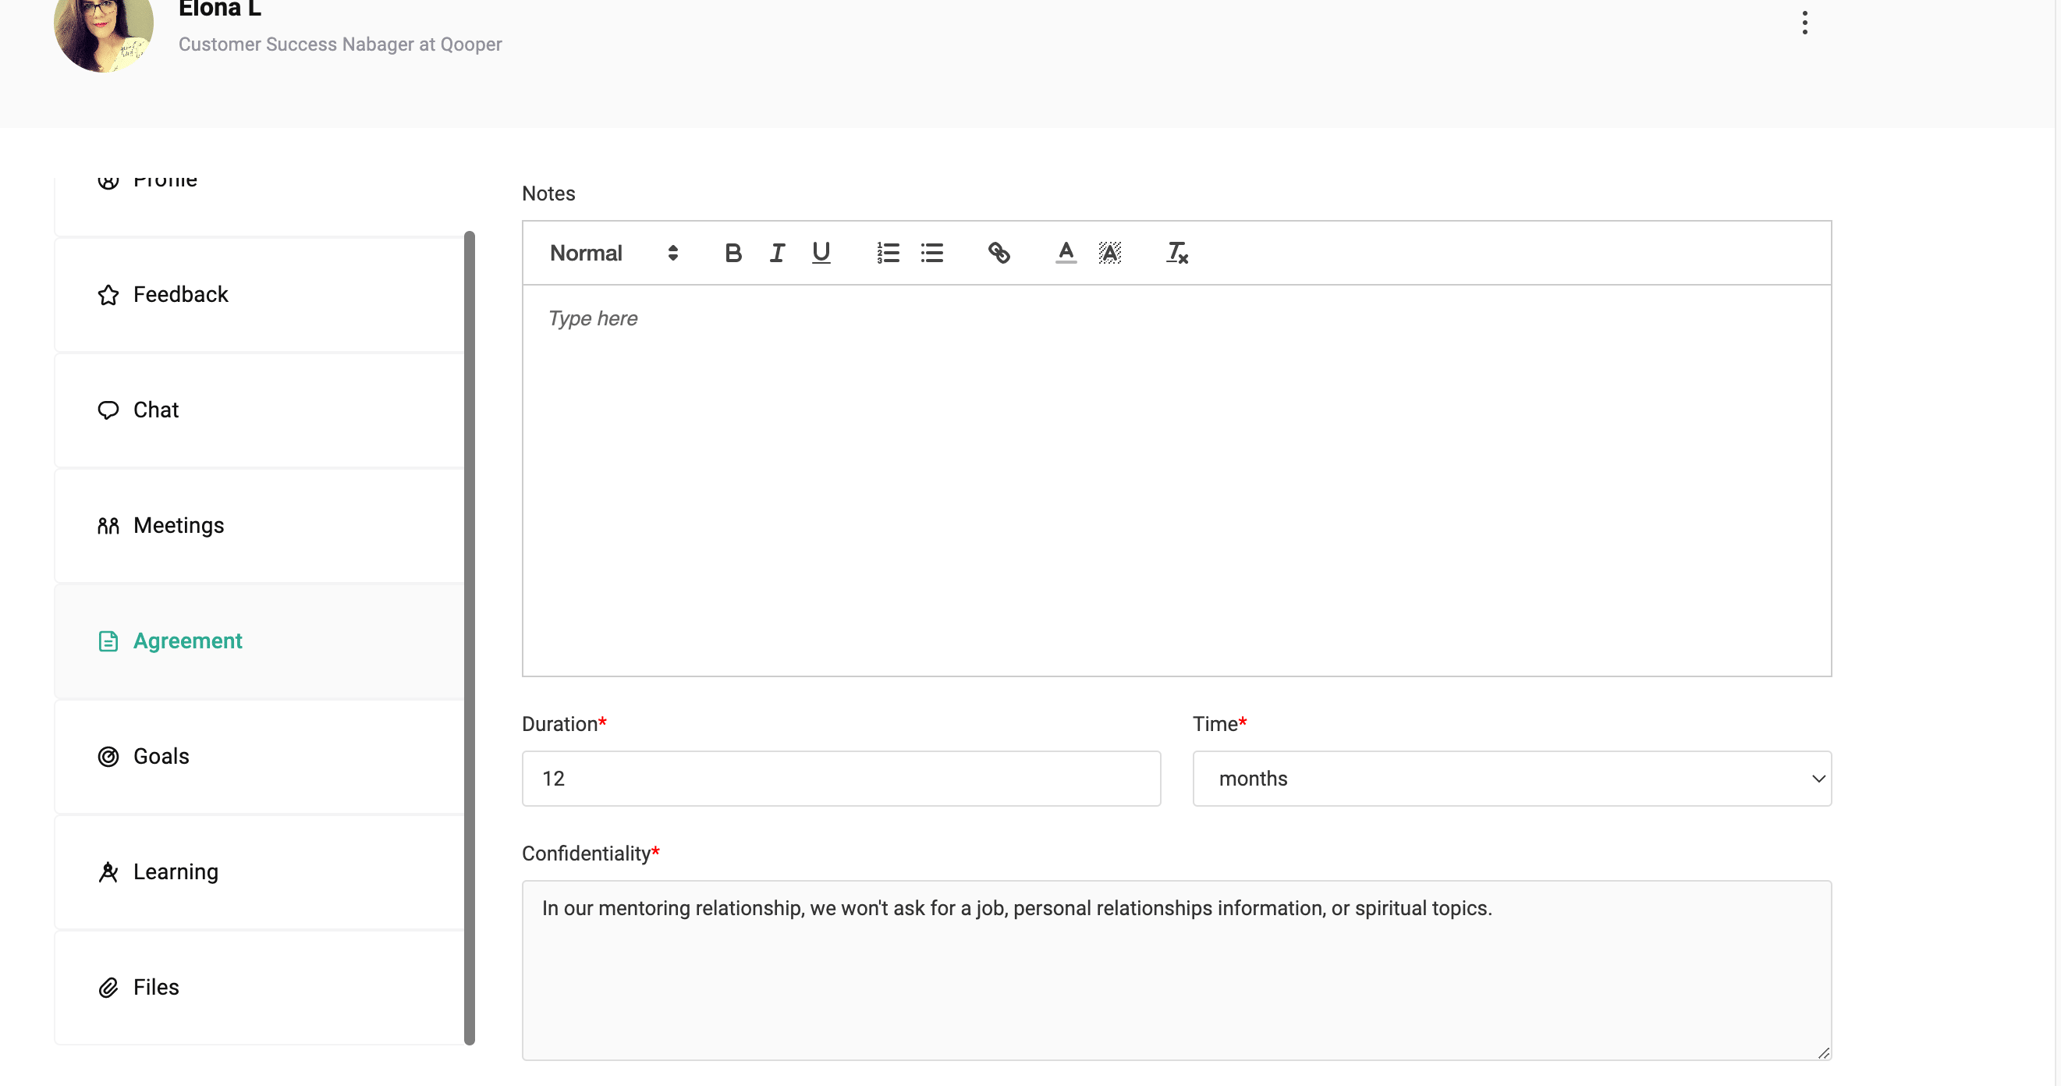This screenshot has height=1086, width=2061.
Task: Apply italic formatting in Notes editor
Action: [777, 253]
